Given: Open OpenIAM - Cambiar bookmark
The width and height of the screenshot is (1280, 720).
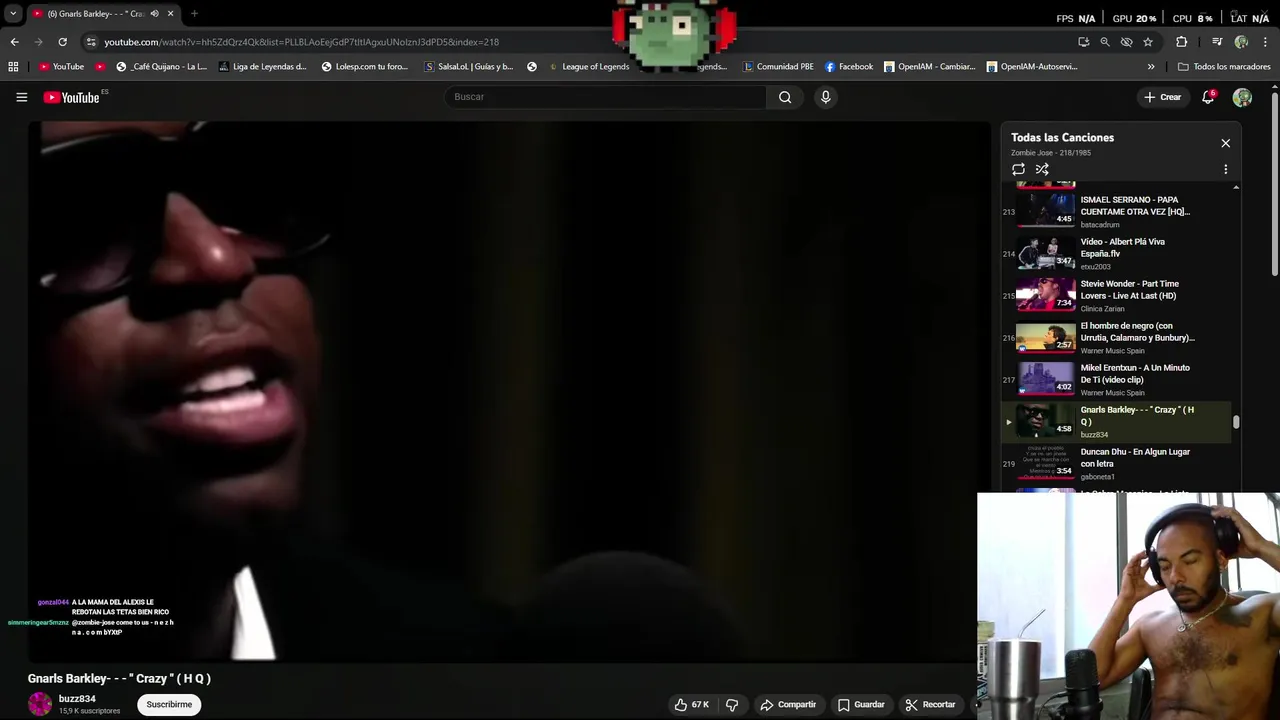Looking at the screenshot, I should point(929,67).
